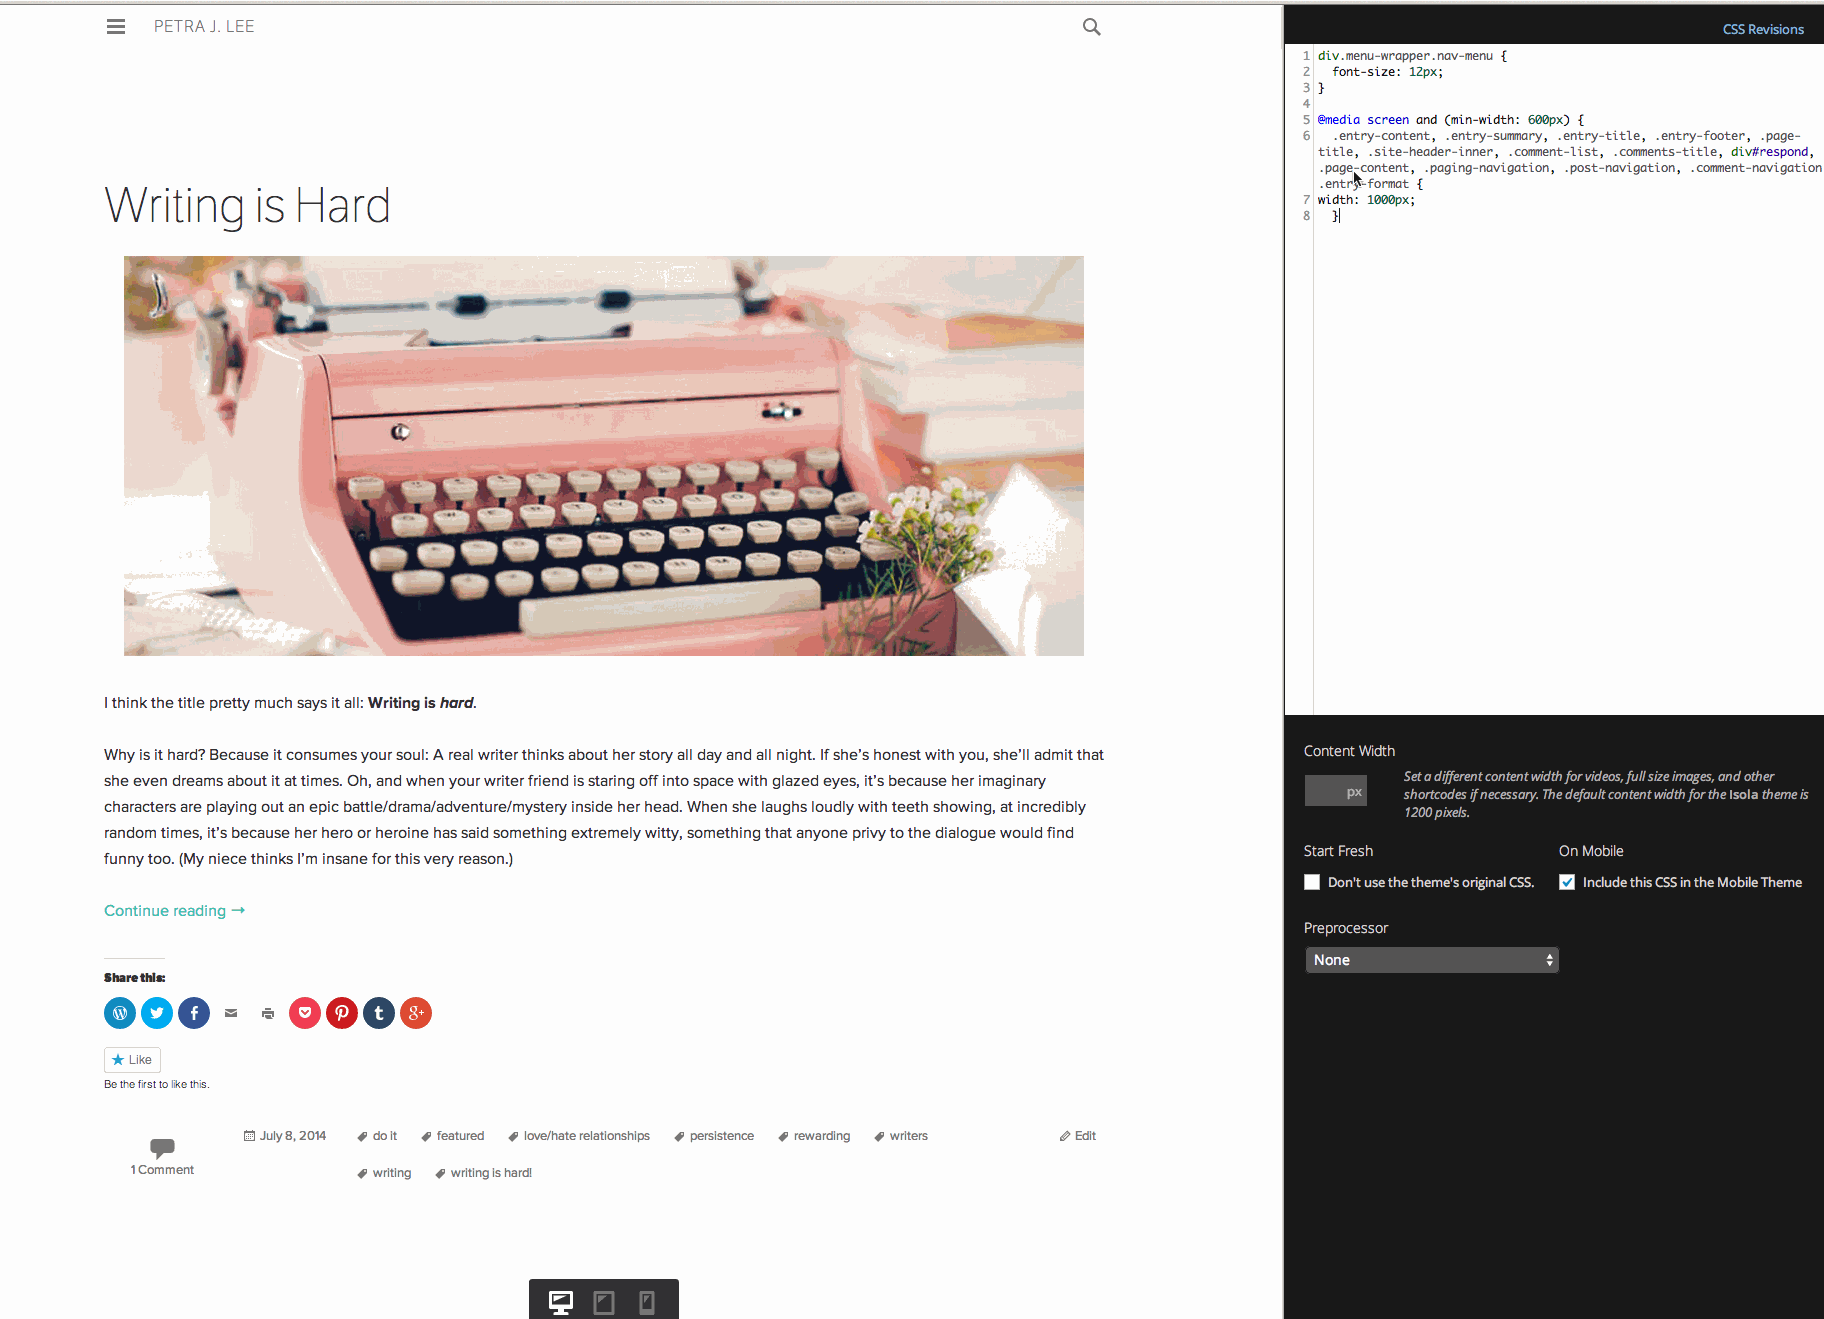
Task: Switch to phone preview icon
Action: point(647,1302)
